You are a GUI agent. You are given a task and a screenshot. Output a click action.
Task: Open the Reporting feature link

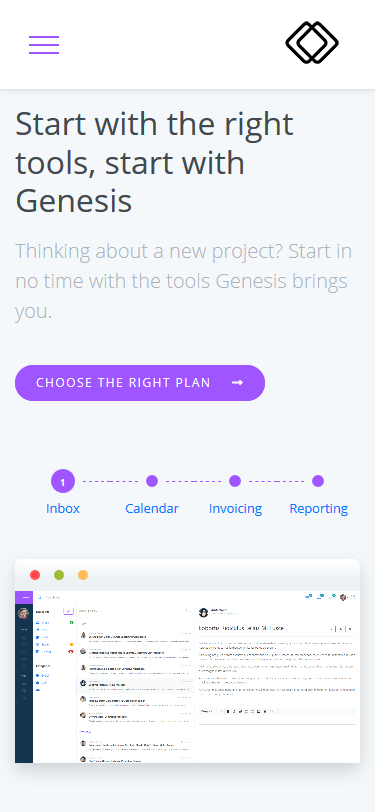pos(319,509)
